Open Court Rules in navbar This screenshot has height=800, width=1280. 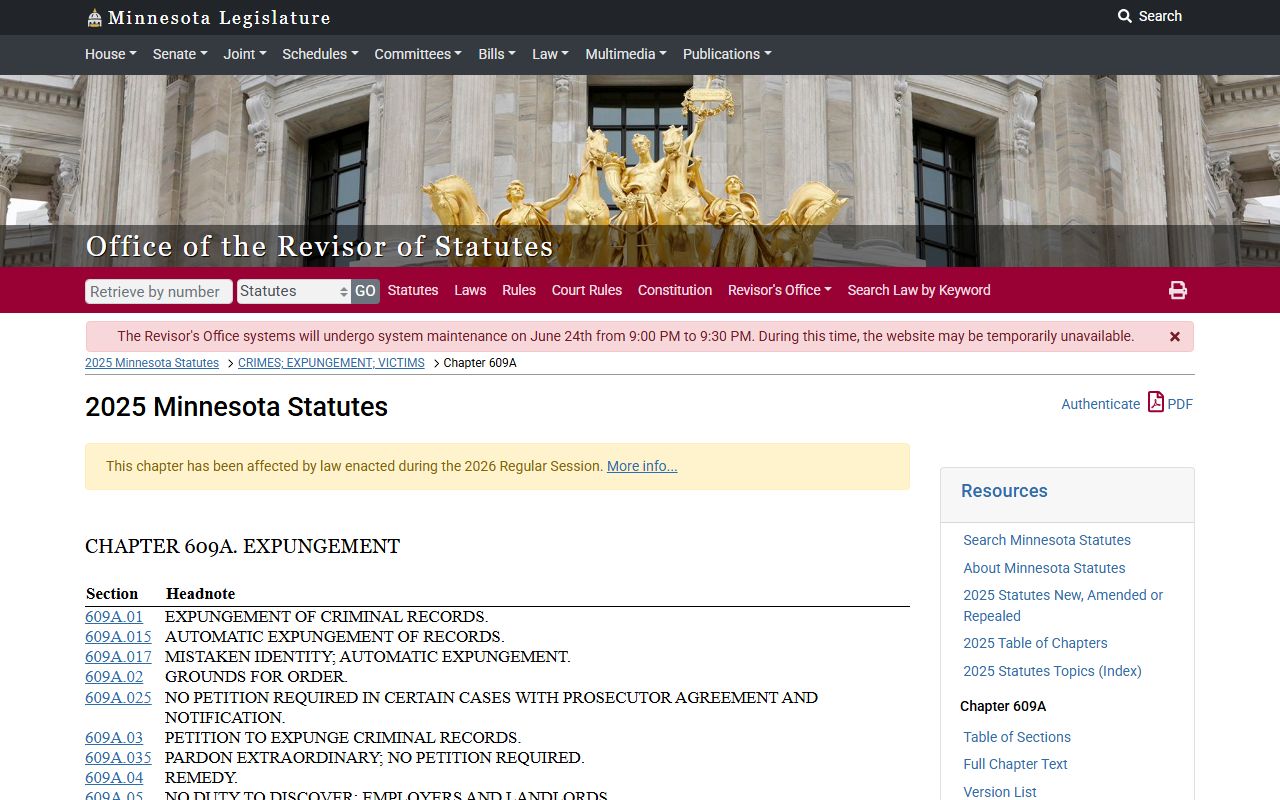click(587, 290)
